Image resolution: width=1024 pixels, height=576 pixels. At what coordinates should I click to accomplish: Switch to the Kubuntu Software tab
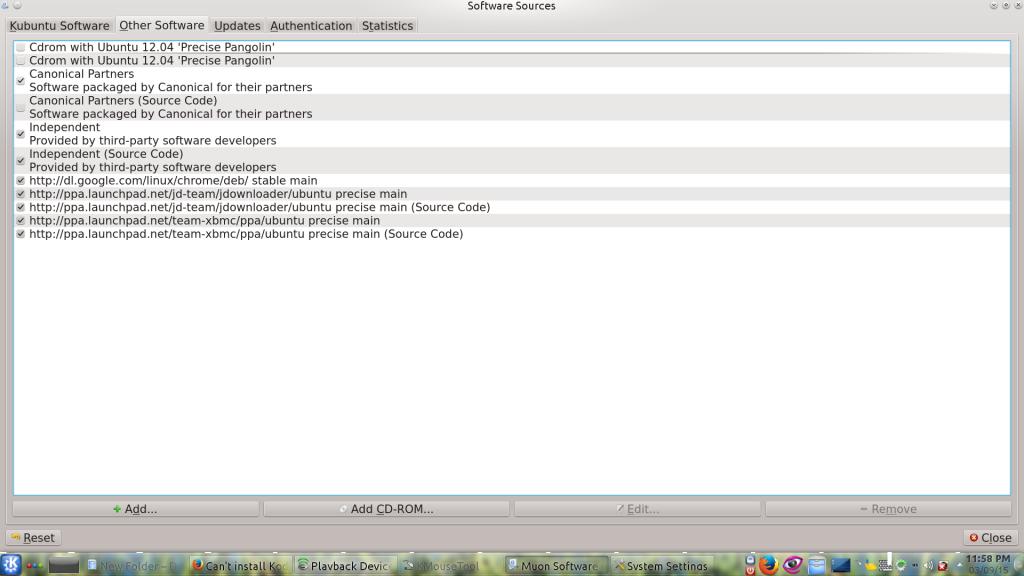click(59, 26)
